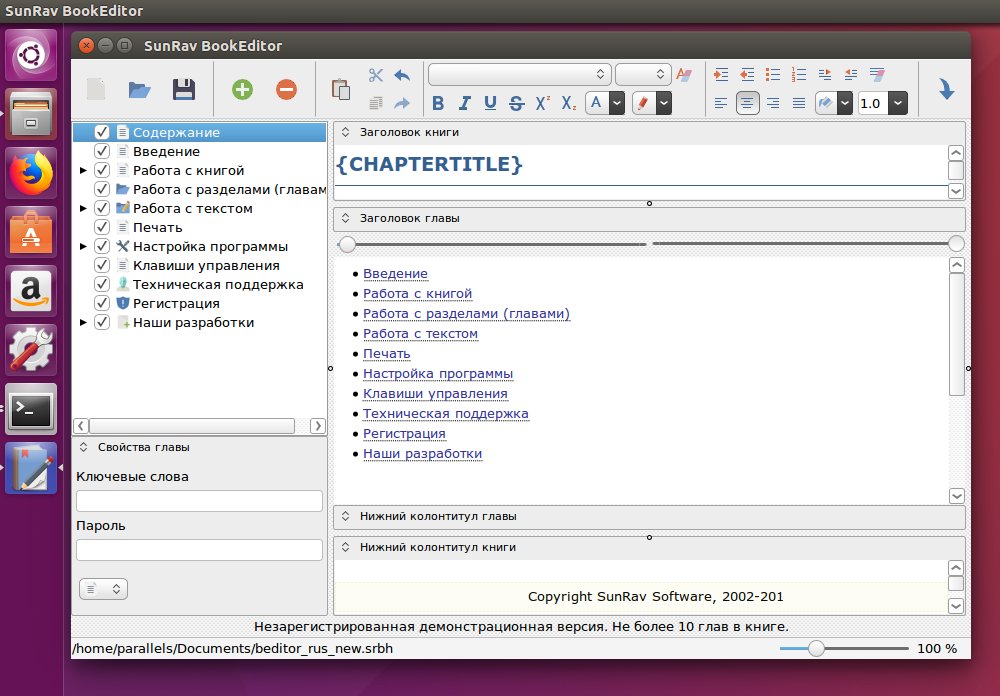This screenshot has height=696, width=1000.
Task: Uncheck the Содержание chapter checkbox
Action: pos(101,132)
